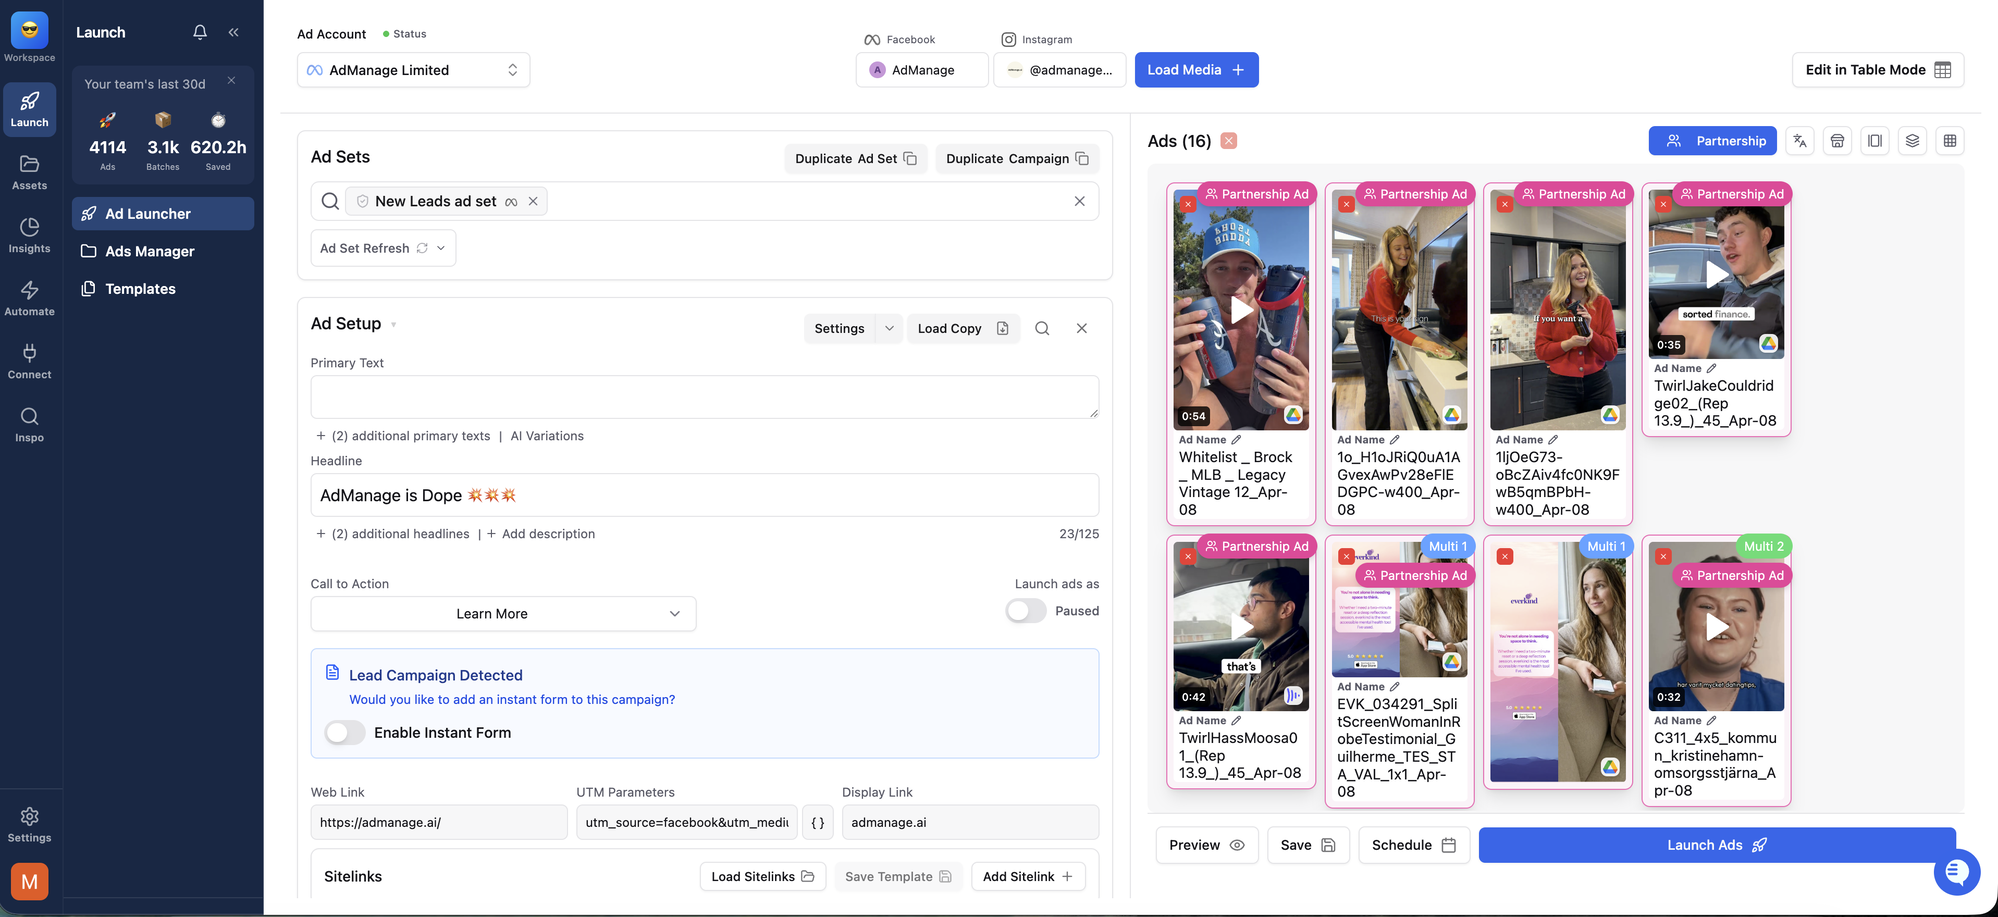Open the Automate section in the sidebar
This screenshot has width=1998, height=917.
click(x=29, y=298)
